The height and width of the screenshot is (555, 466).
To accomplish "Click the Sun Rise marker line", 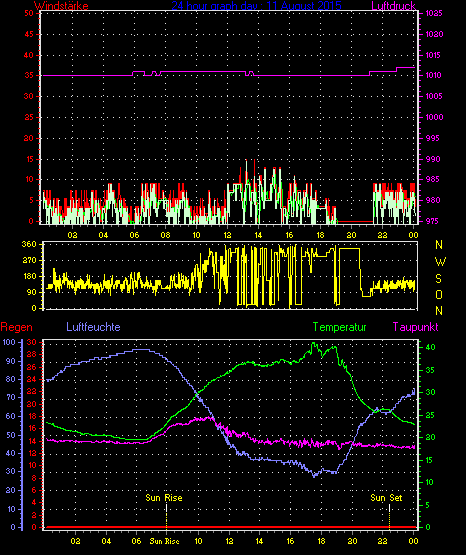I will point(166,516).
